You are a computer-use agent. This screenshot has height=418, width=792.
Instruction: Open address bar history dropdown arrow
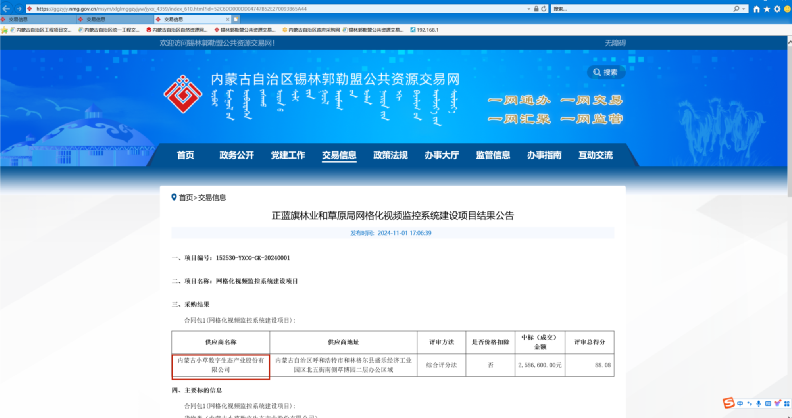tap(529, 9)
